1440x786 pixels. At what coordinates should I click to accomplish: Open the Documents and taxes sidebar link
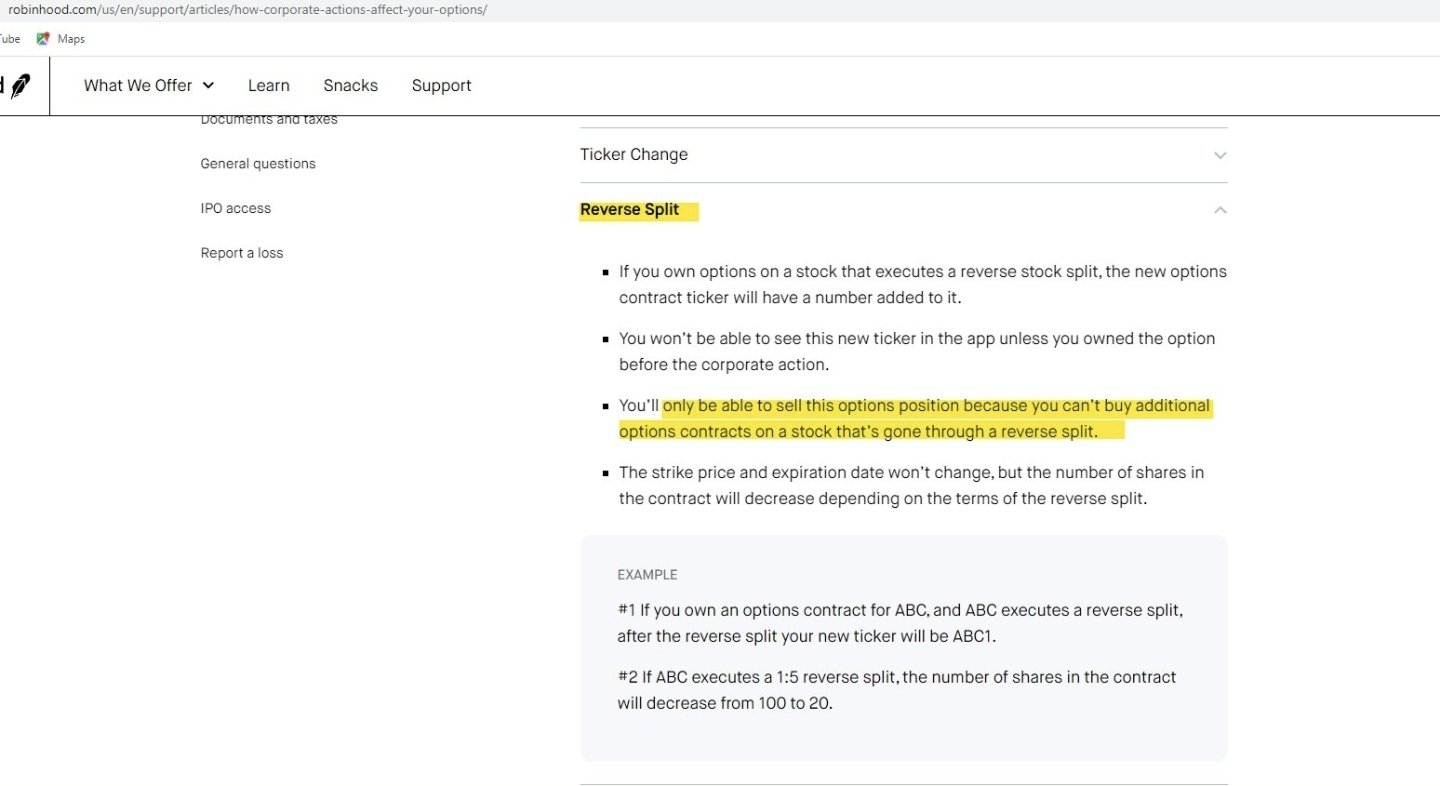coord(269,120)
